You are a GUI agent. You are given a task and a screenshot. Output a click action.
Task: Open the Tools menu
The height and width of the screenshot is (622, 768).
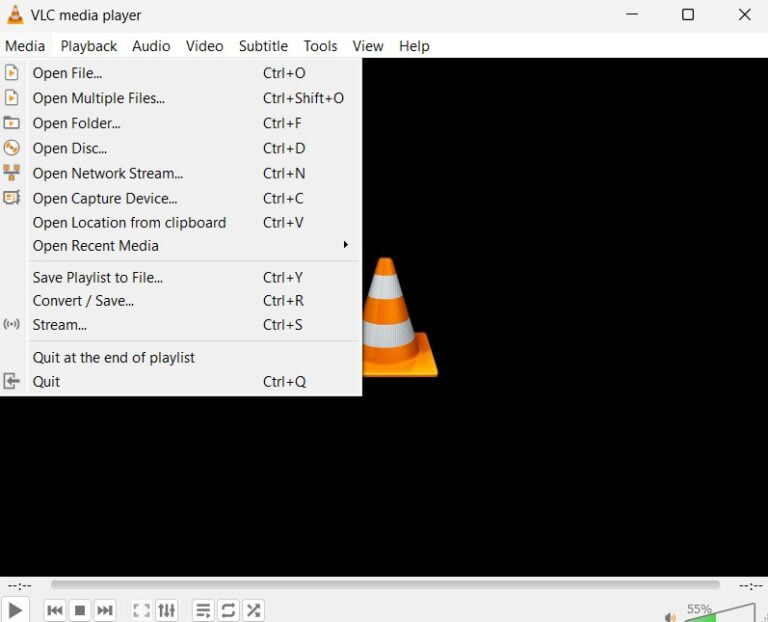pos(320,46)
